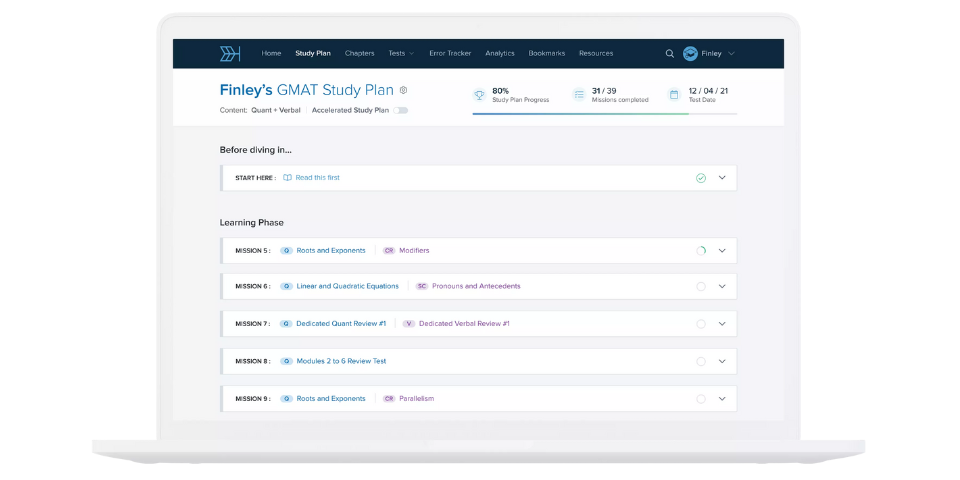Expand Mission 8 row chevron
The image size is (960, 480).
[x=722, y=362]
